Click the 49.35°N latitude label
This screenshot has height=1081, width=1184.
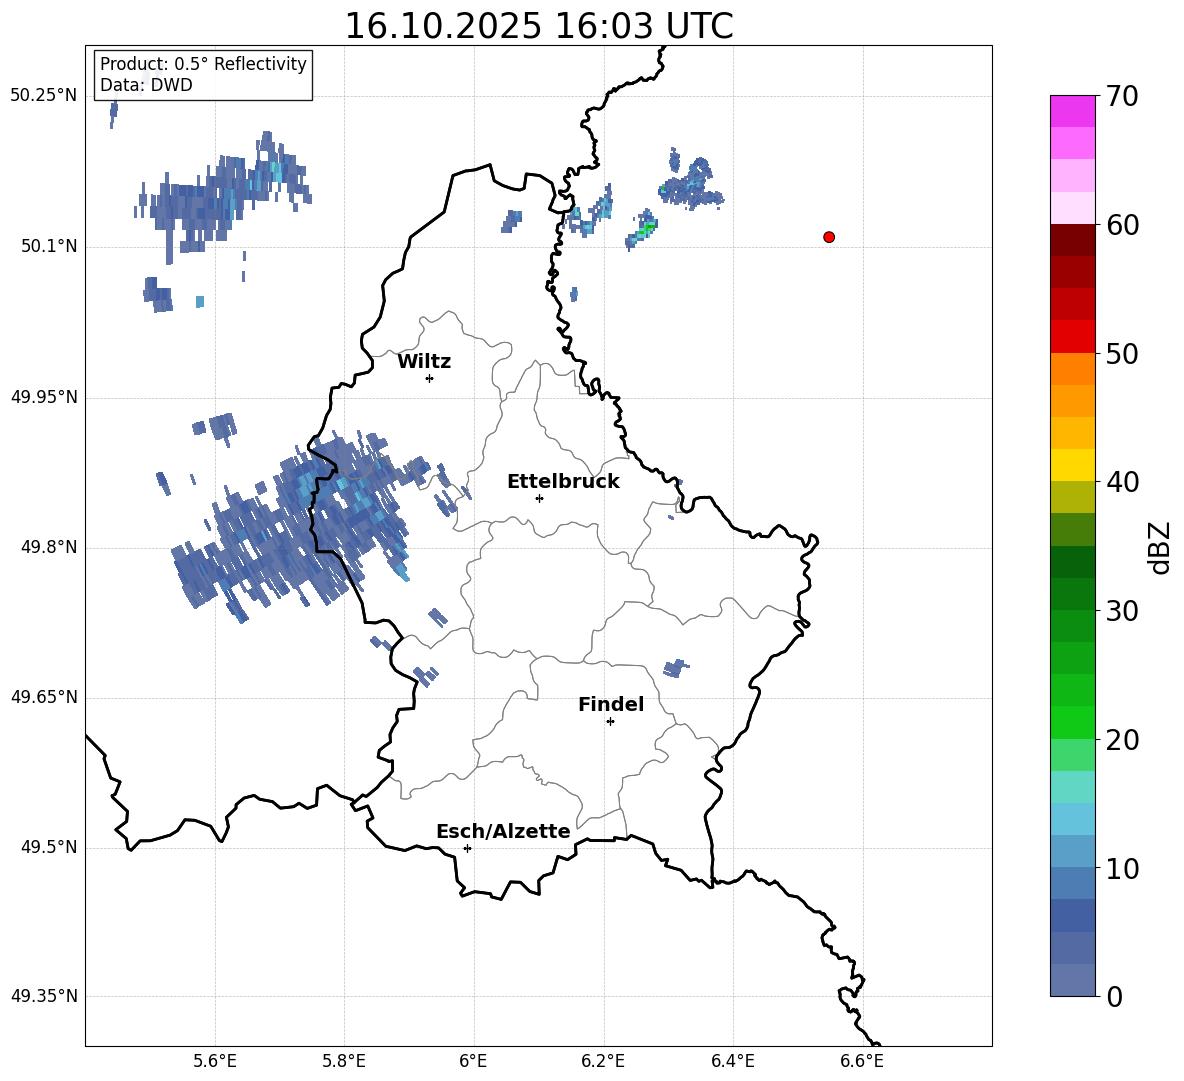point(44,996)
